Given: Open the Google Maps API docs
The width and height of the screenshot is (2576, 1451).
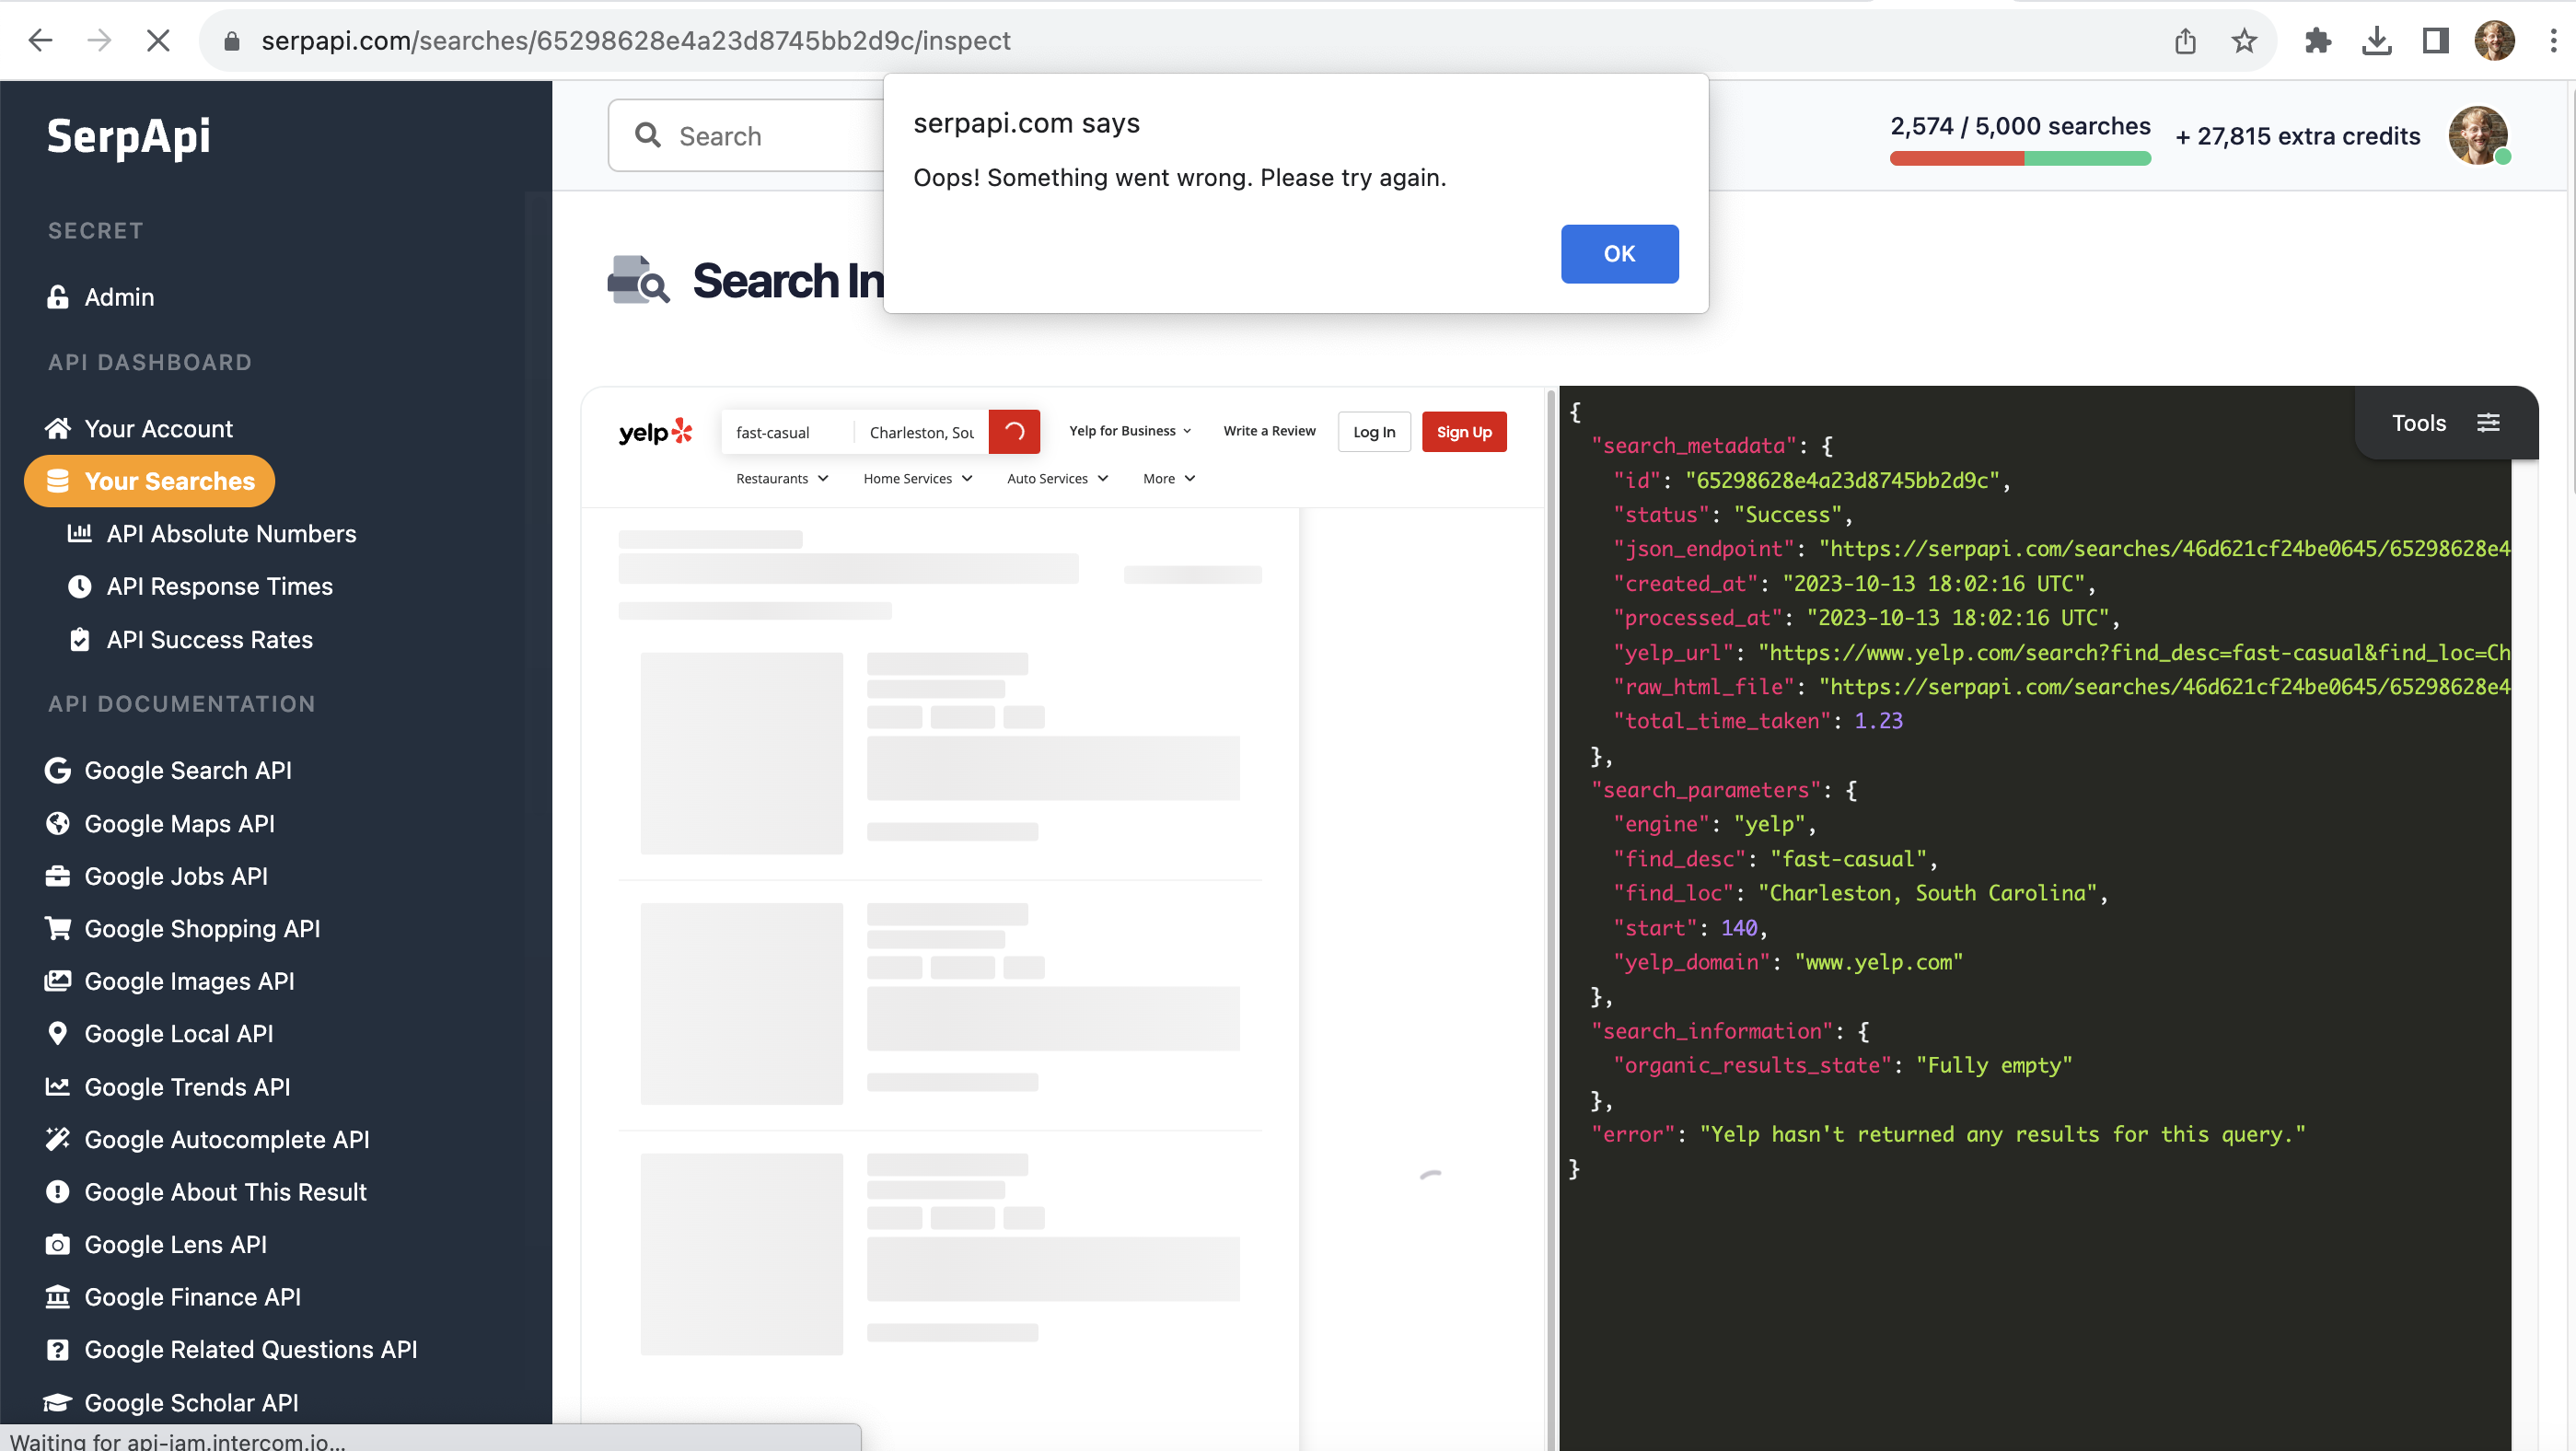Looking at the screenshot, I should point(179,824).
